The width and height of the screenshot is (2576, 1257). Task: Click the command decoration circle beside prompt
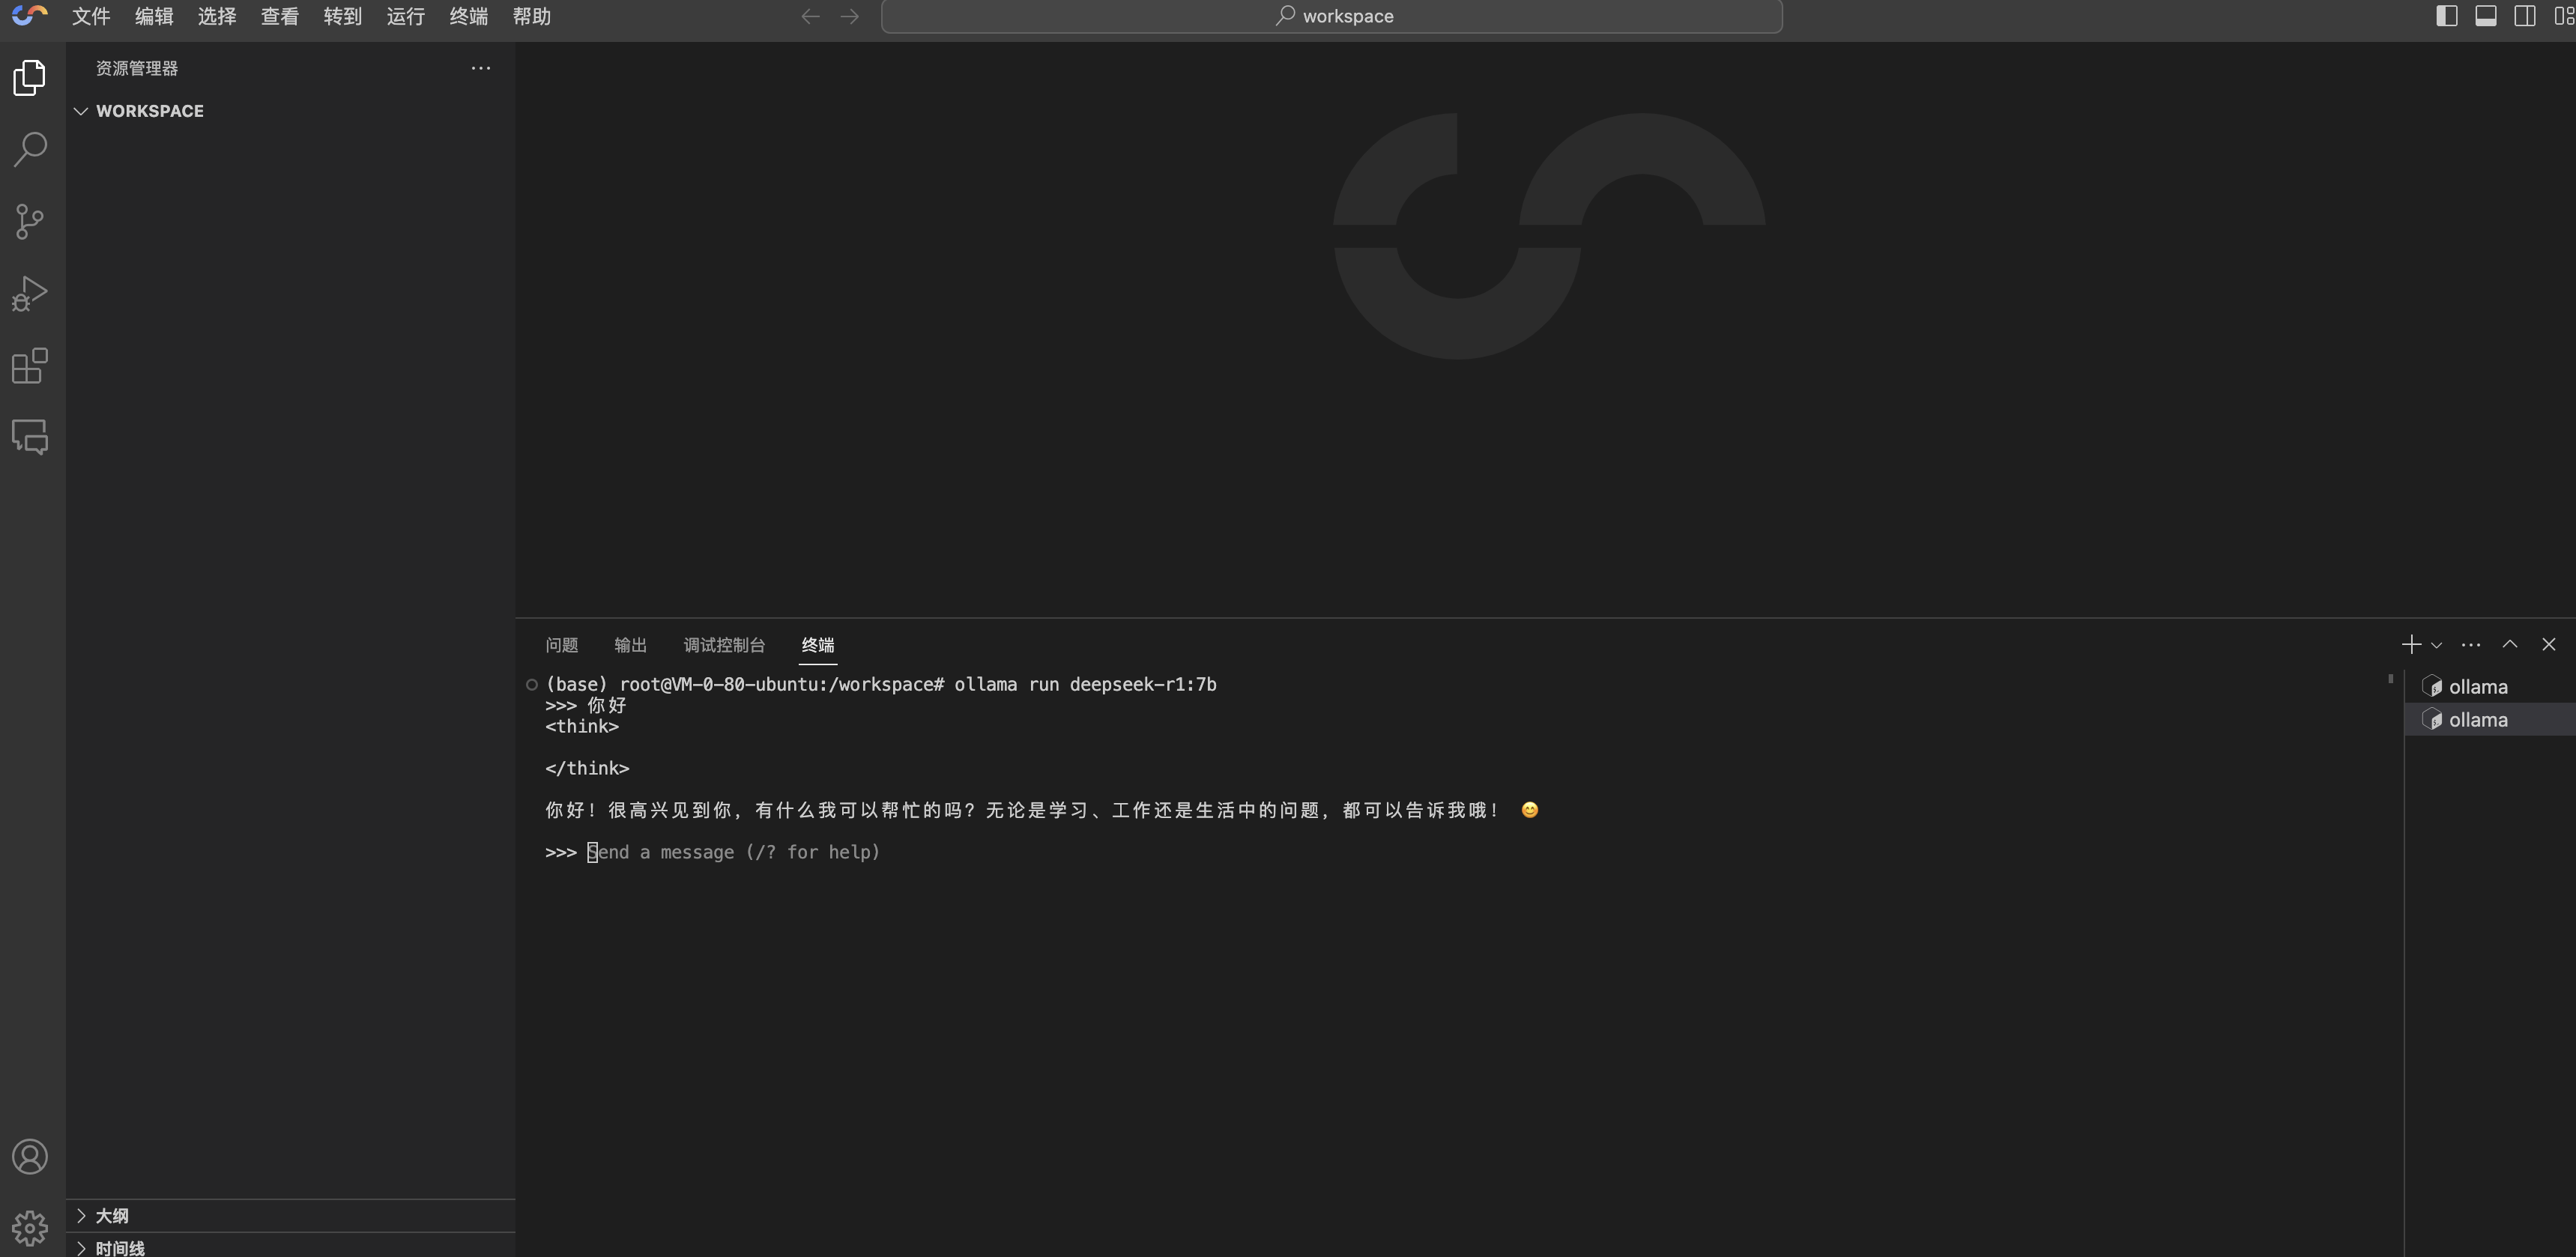(532, 685)
